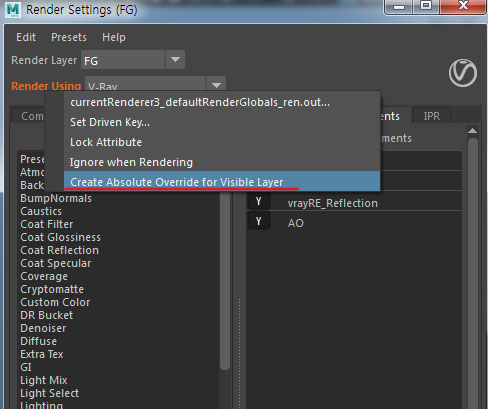
Task: Select Diffuse render element
Action: click(x=38, y=341)
